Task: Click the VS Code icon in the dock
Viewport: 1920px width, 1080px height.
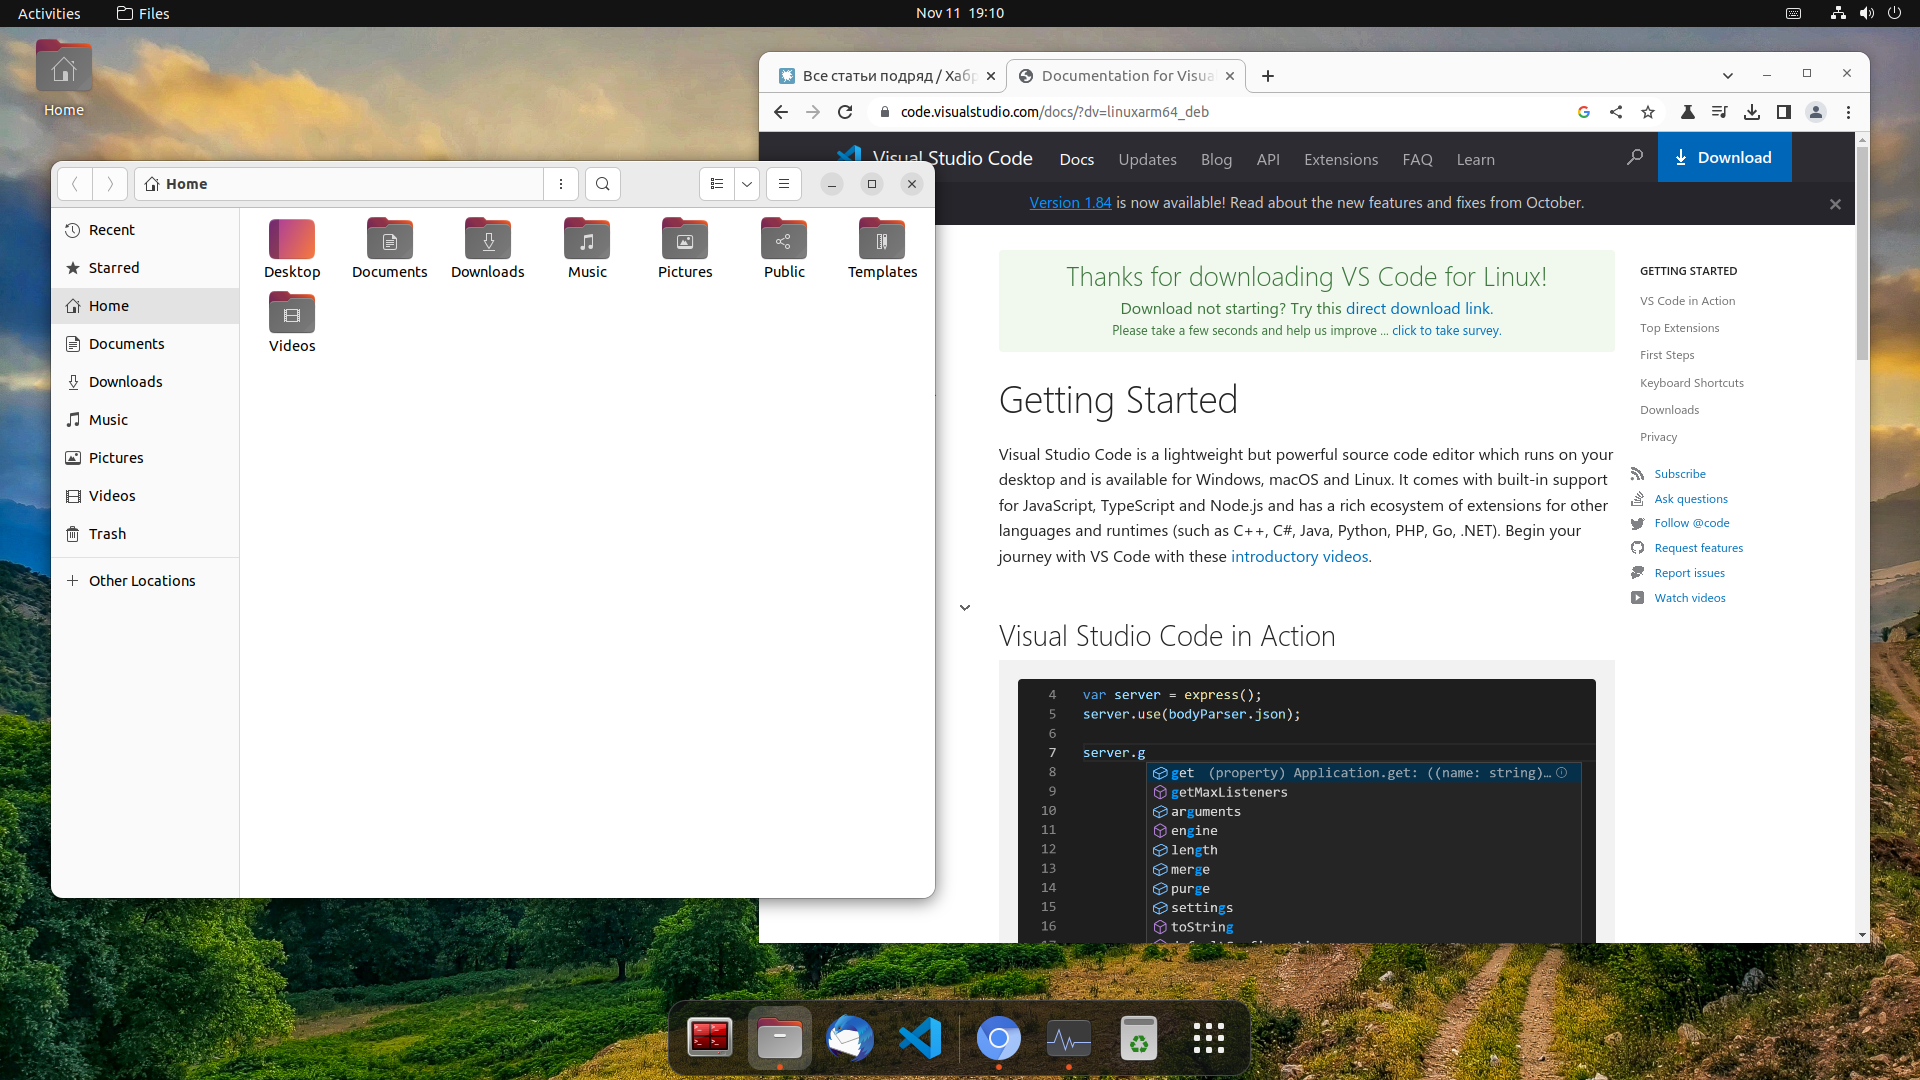Action: coord(920,1038)
